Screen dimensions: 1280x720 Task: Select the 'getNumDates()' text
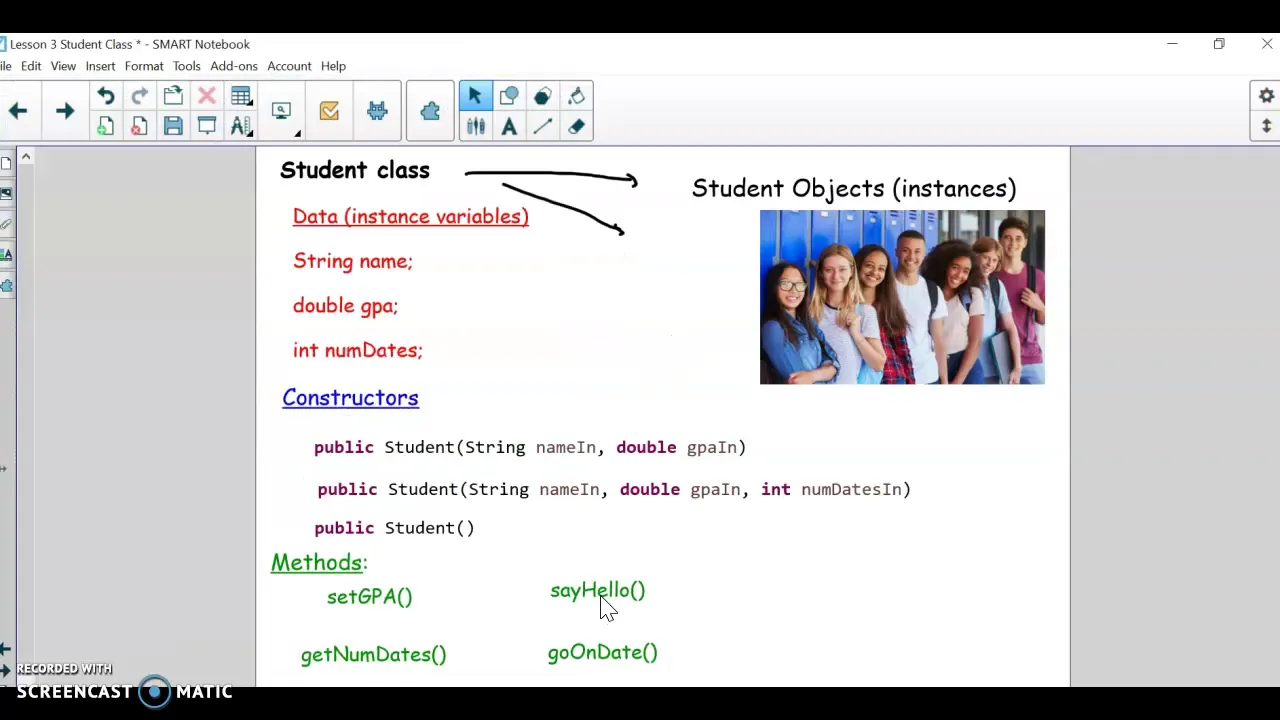click(374, 655)
